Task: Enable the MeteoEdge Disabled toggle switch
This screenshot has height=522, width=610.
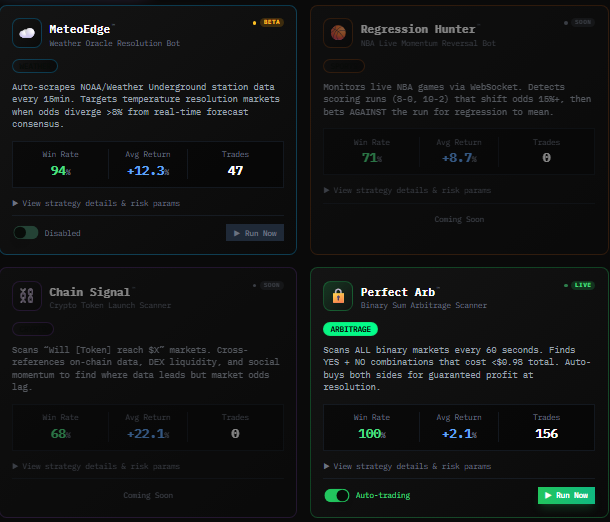Action: (26, 233)
